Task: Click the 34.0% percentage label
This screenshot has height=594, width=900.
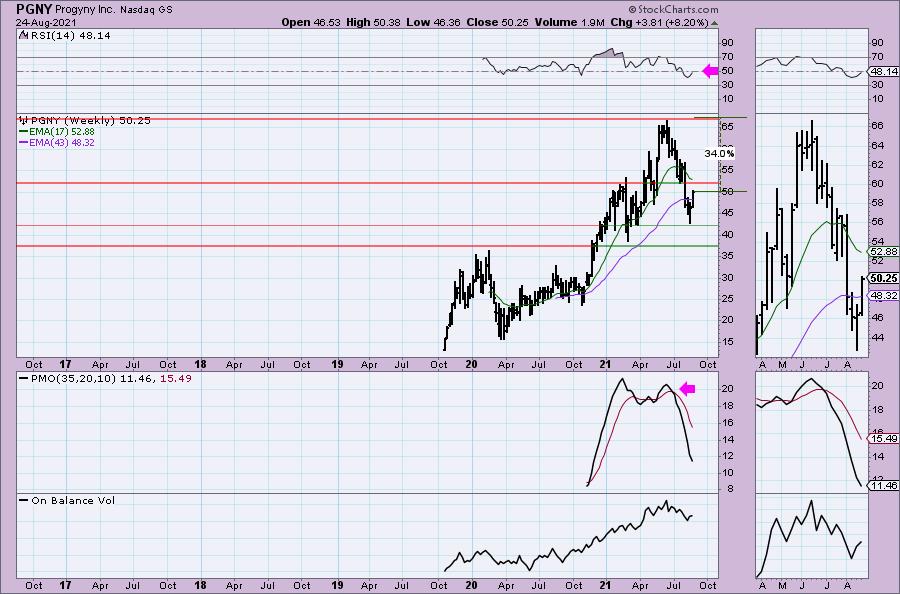Action: (719, 153)
